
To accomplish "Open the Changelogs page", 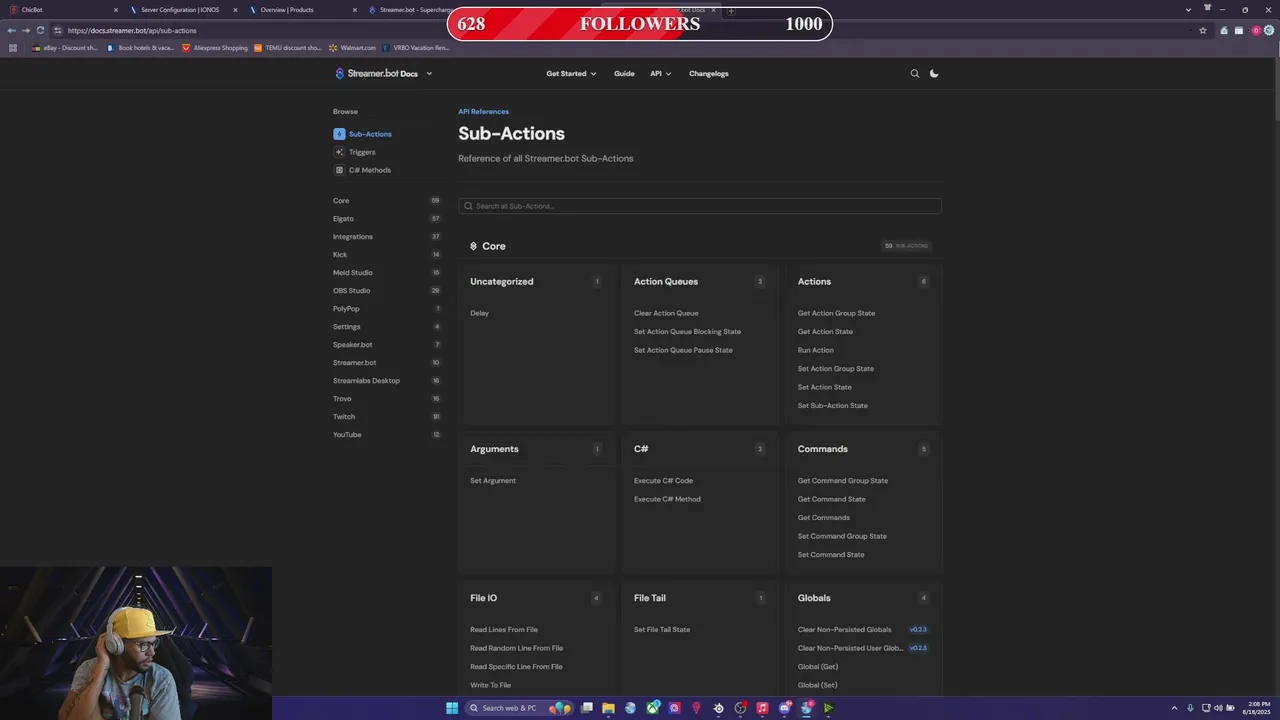I will coord(709,73).
